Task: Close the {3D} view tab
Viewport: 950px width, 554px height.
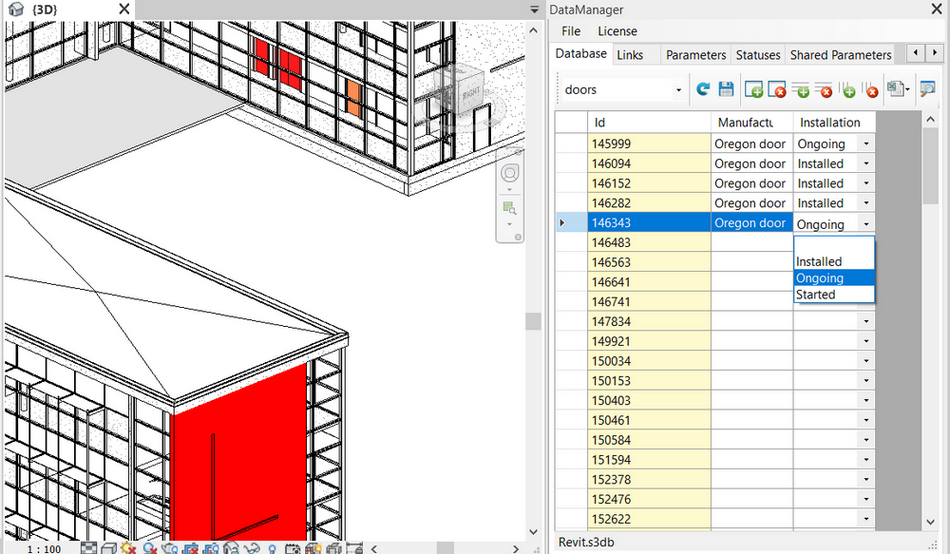Action: (123, 9)
